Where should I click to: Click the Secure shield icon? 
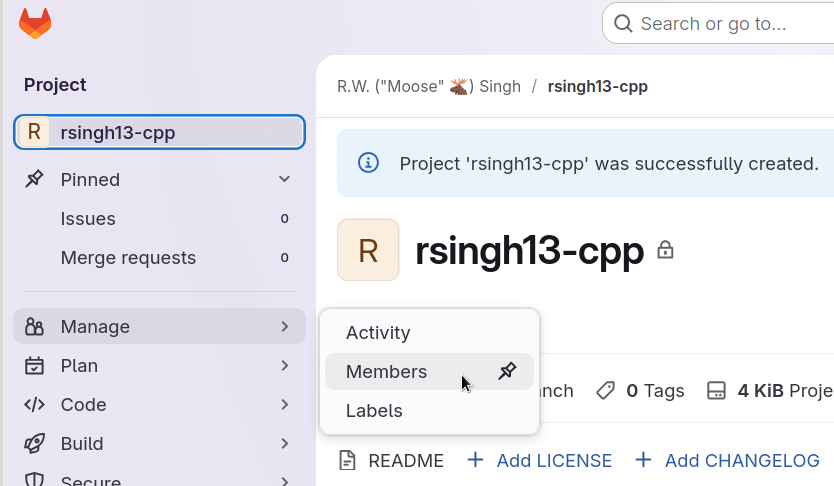(34, 480)
